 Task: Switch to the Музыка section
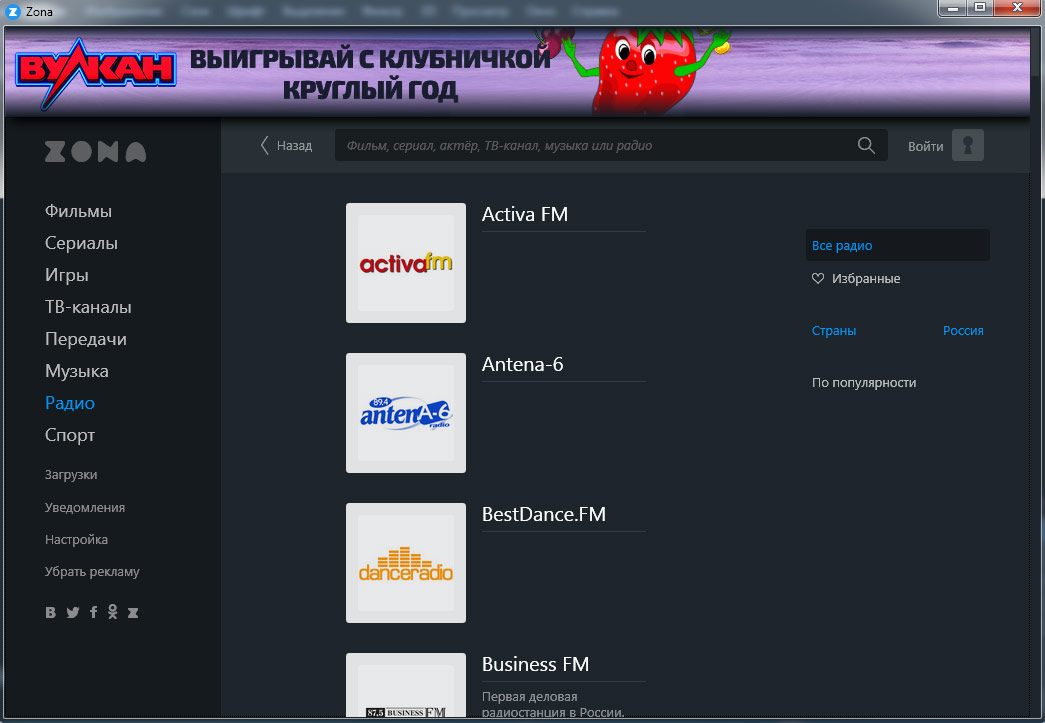pos(77,371)
